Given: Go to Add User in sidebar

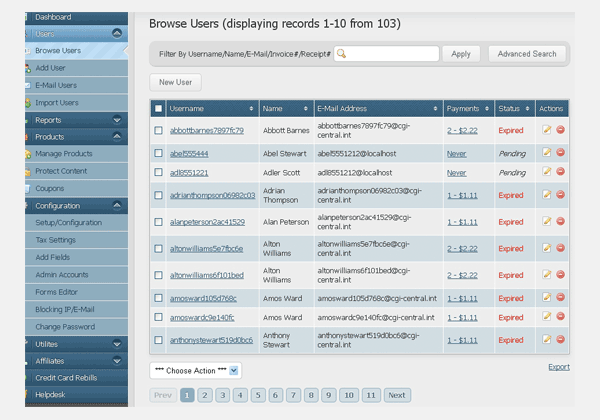Looking at the screenshot, I should point(77,68).
